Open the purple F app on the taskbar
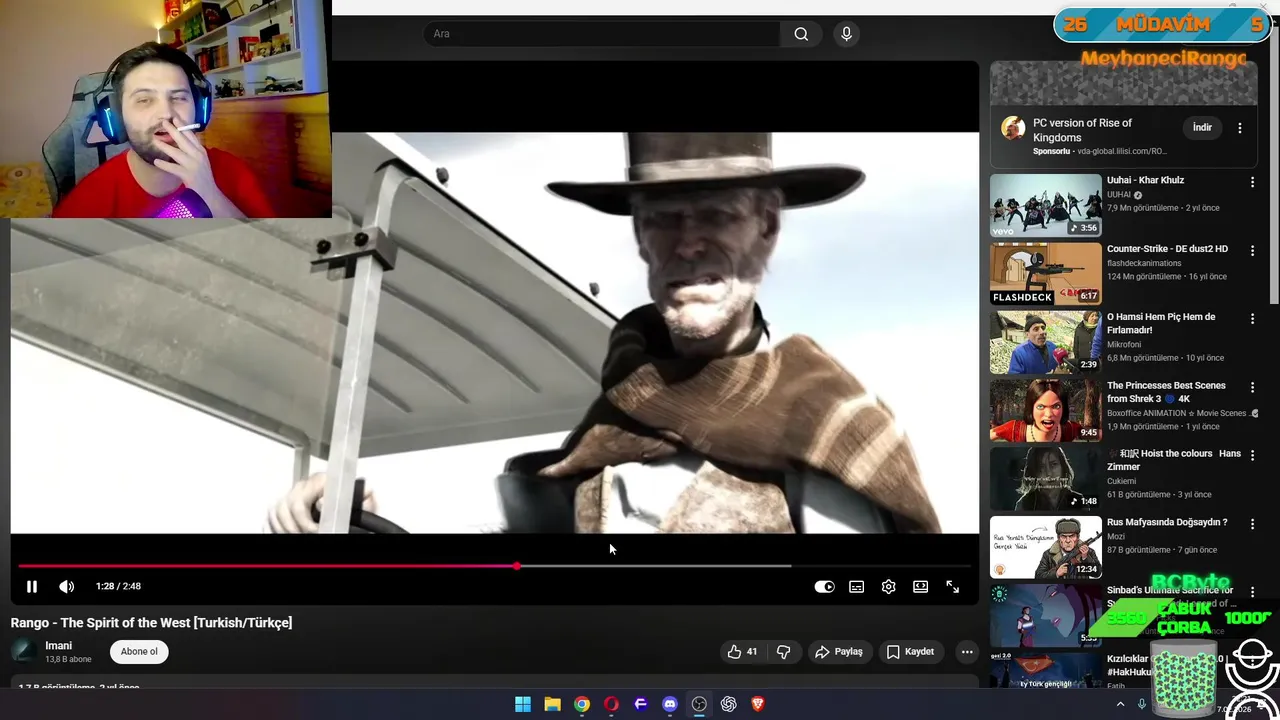 coord(641,704)
